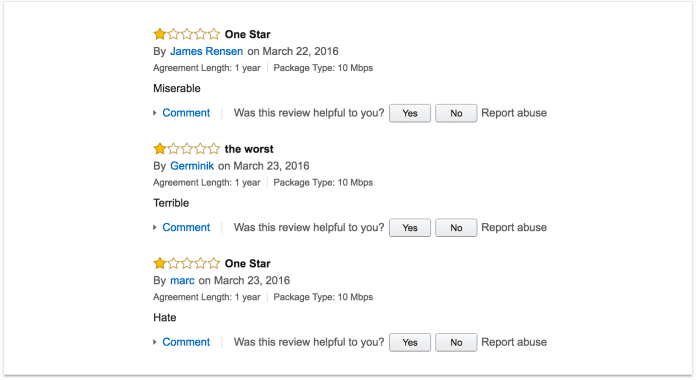Open James Rensen's profile link
This screenshot has height=380, width=696.
206,51
